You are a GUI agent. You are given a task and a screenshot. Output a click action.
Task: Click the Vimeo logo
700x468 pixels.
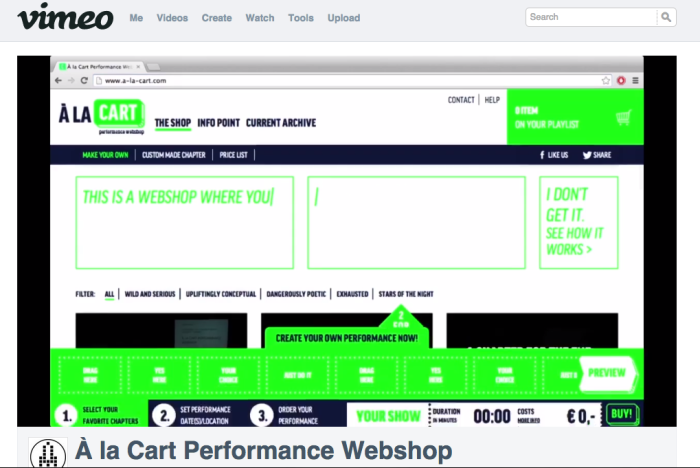coord(65,17)
